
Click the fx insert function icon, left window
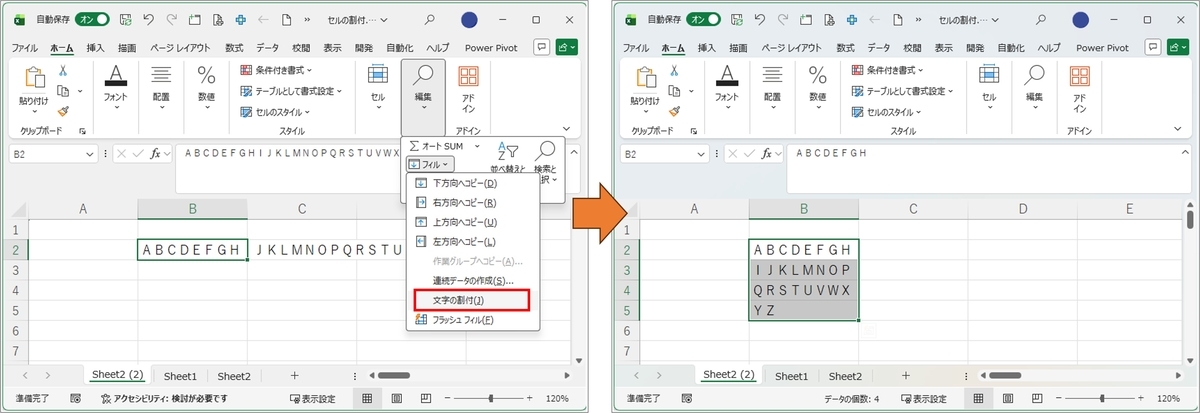tap(155, 153)
